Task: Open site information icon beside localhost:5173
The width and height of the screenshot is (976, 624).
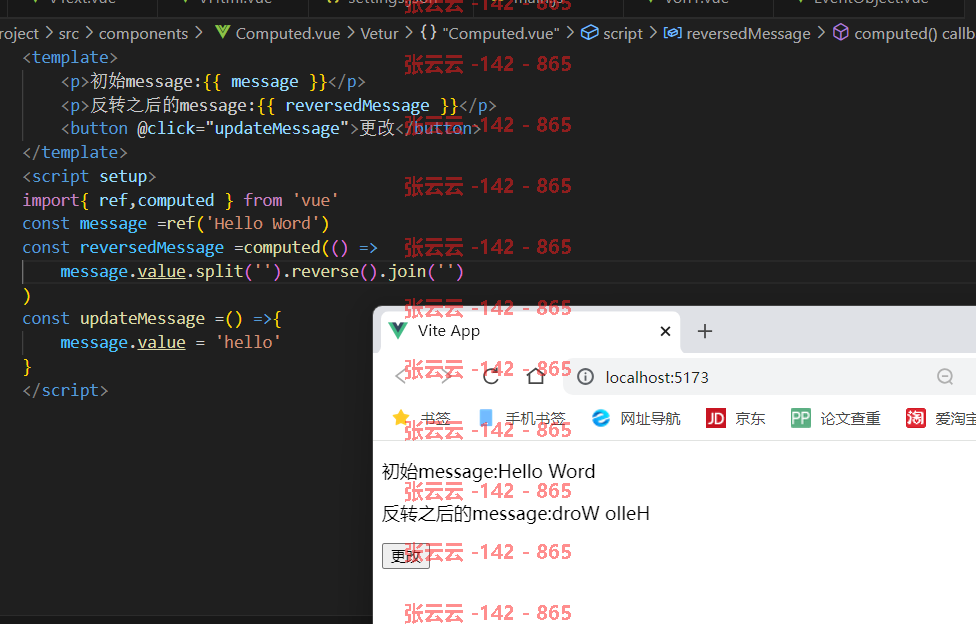Action: 585,377
